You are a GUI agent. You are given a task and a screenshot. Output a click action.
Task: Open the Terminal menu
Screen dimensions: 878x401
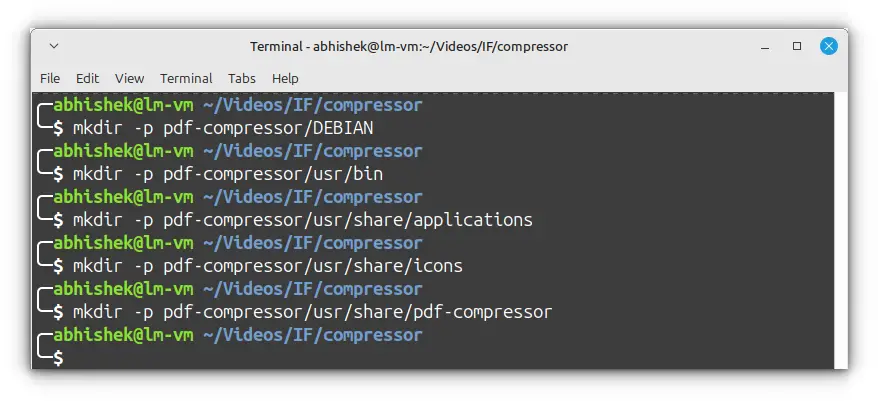(x=186, y=78)
